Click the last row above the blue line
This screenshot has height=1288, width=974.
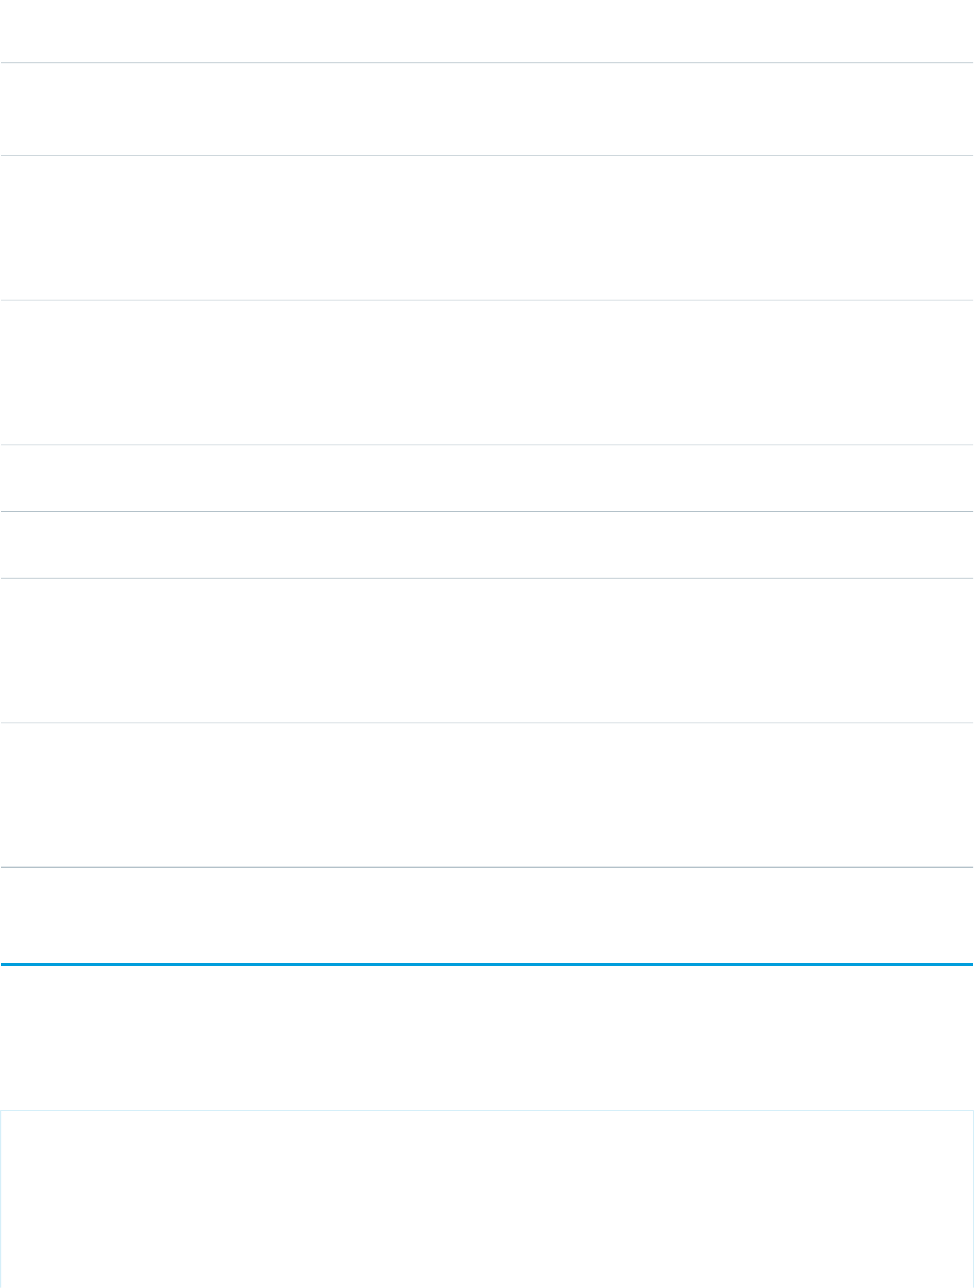pos(487,915)
